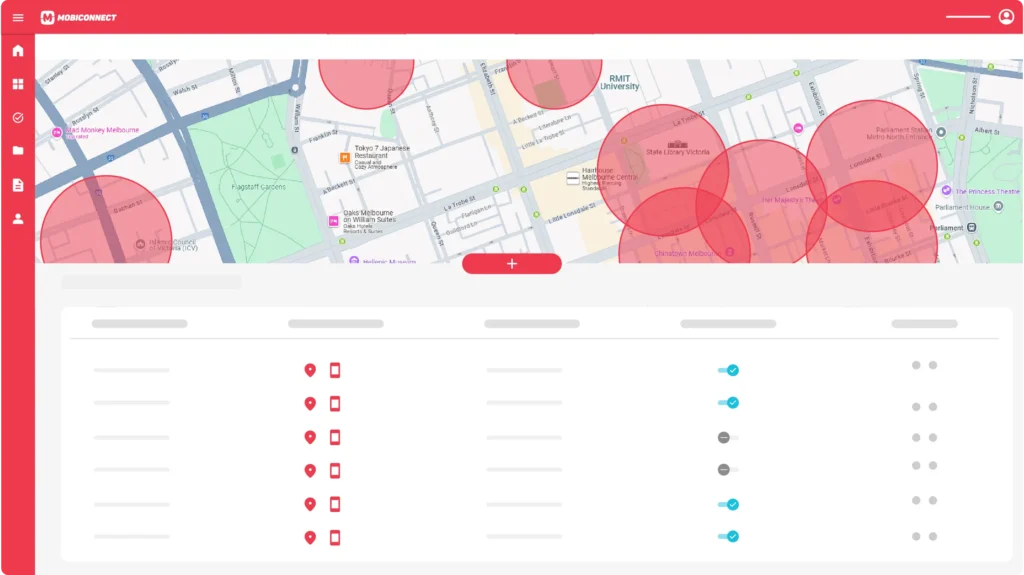This screenshot has width=1024, height=575.
Task: Click the device icon in fourth table row
Action: (x=335, y=470)
